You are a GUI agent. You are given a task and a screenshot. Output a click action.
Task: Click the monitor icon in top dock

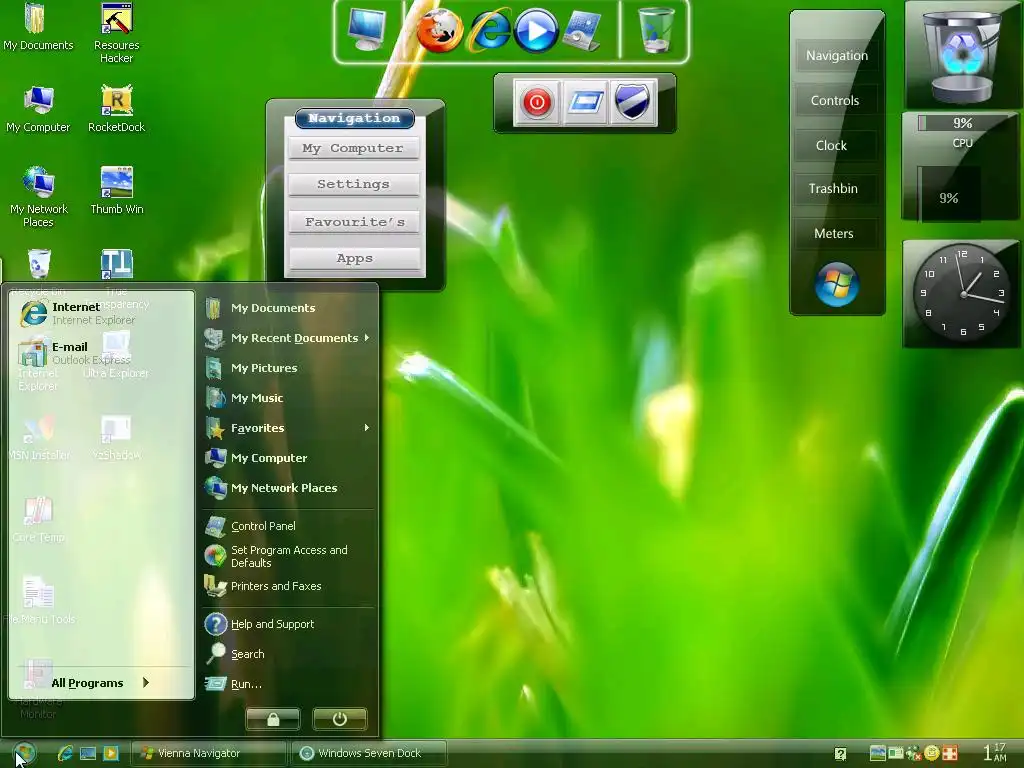(366, 30)
